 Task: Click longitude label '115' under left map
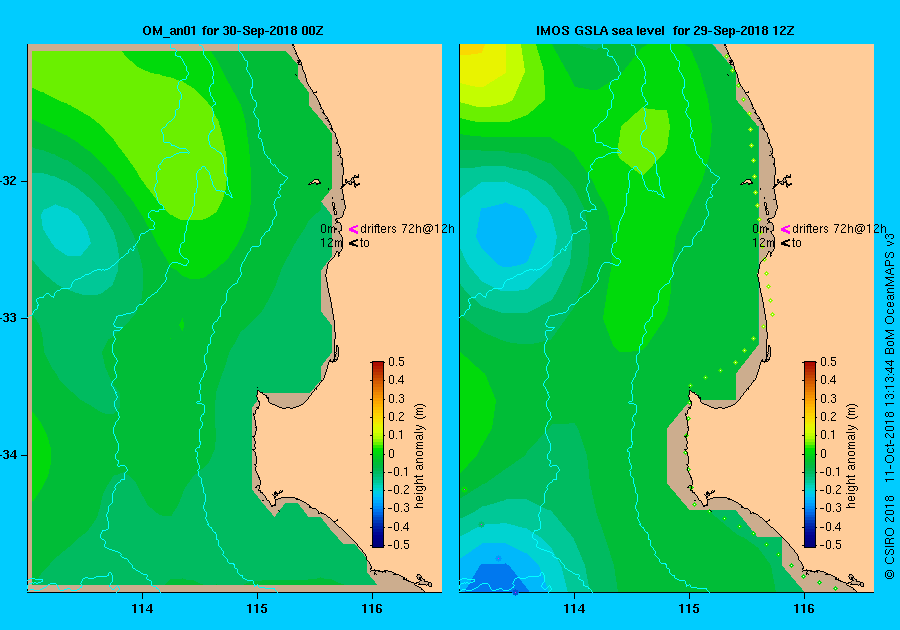pos(257,609)
